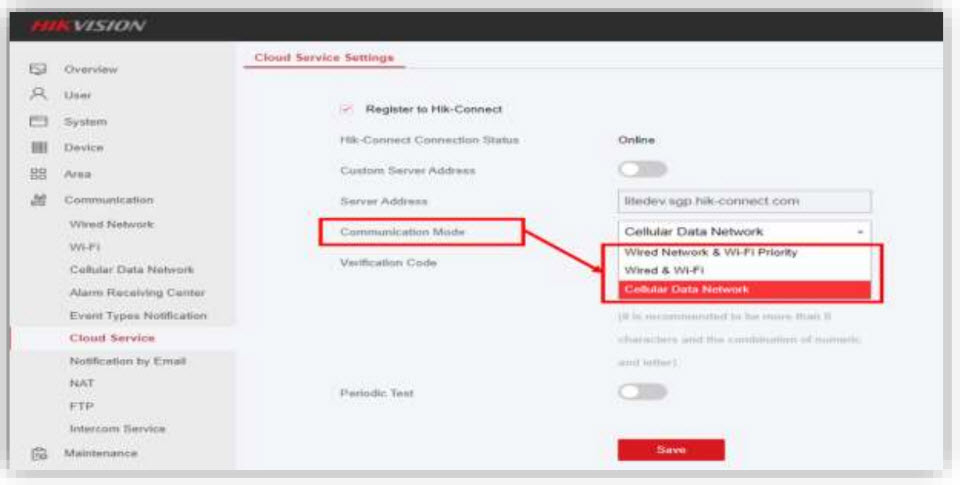Image resolution: width=960 pixels, height=485 pixels.
Task: Open the Cloud Service Settings tab
Action: (x=324, y=58)
